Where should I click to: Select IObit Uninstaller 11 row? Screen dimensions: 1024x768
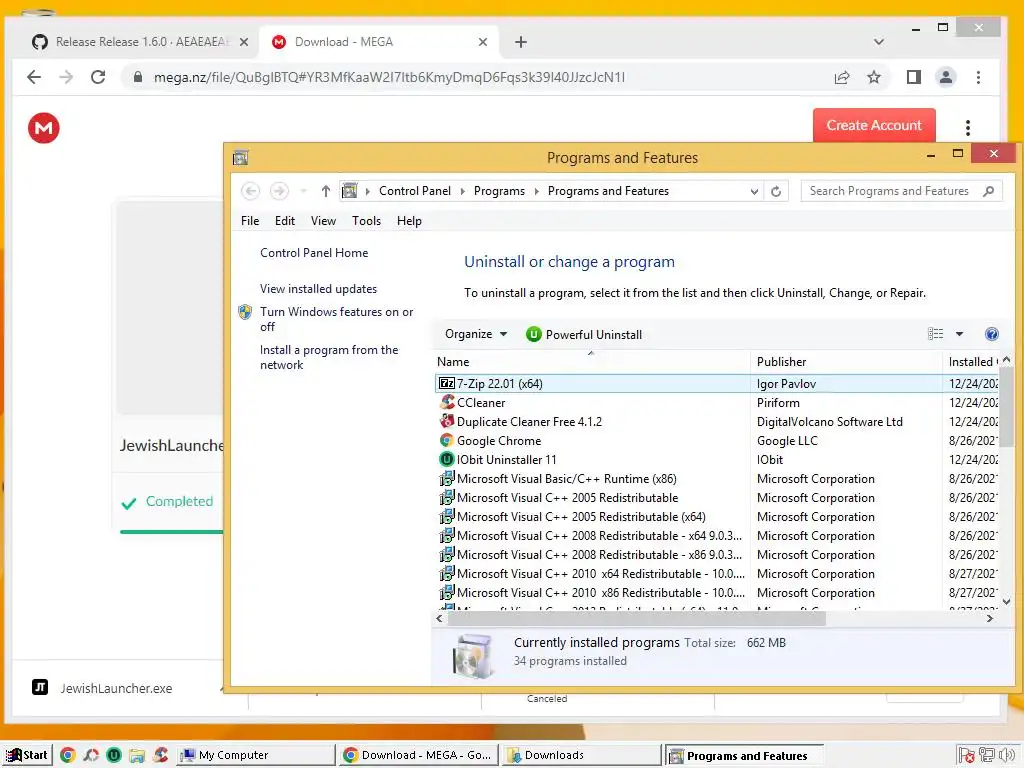[716, 459]
